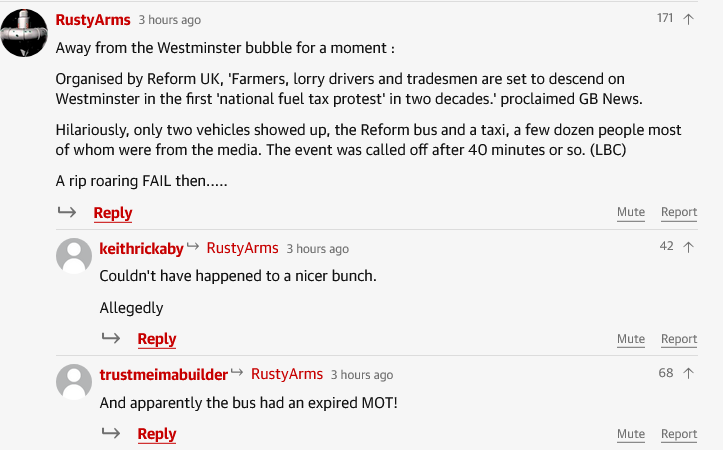
Task: Open RustyArms parent link in trustmeimabuilder's reply
Action: tap(287, 374)
